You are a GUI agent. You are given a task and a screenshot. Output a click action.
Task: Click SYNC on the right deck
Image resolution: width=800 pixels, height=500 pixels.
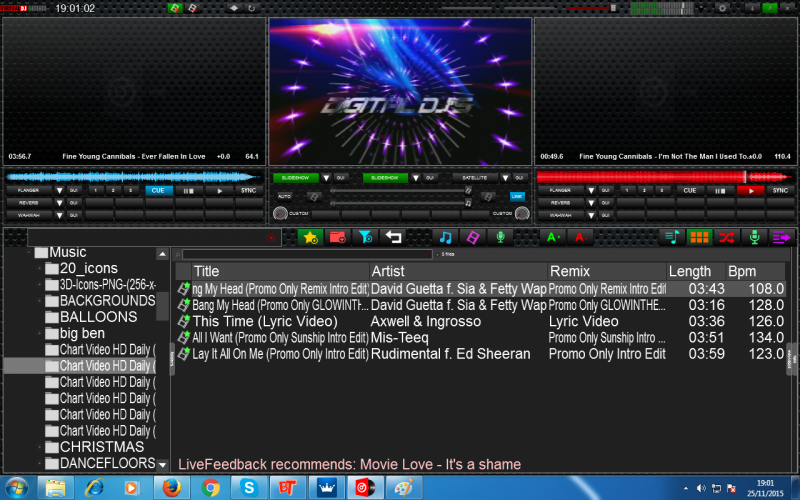click(780, 190)
